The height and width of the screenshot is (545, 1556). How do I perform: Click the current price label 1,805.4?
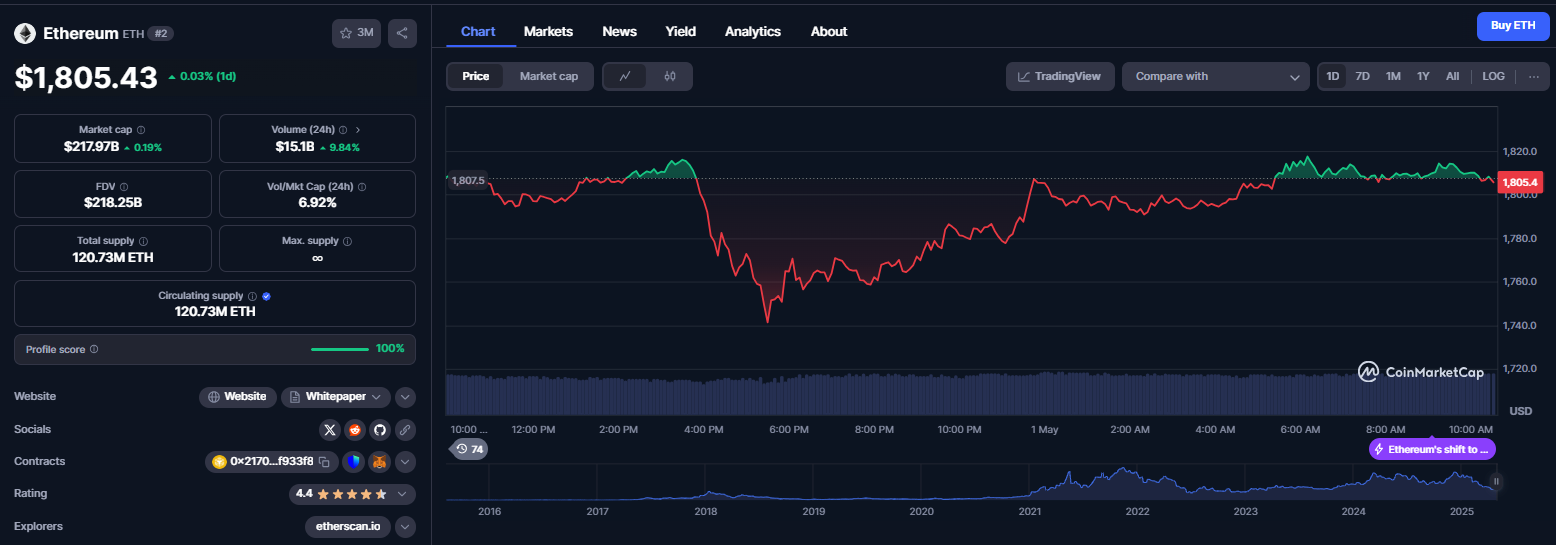click(1520, 182)
